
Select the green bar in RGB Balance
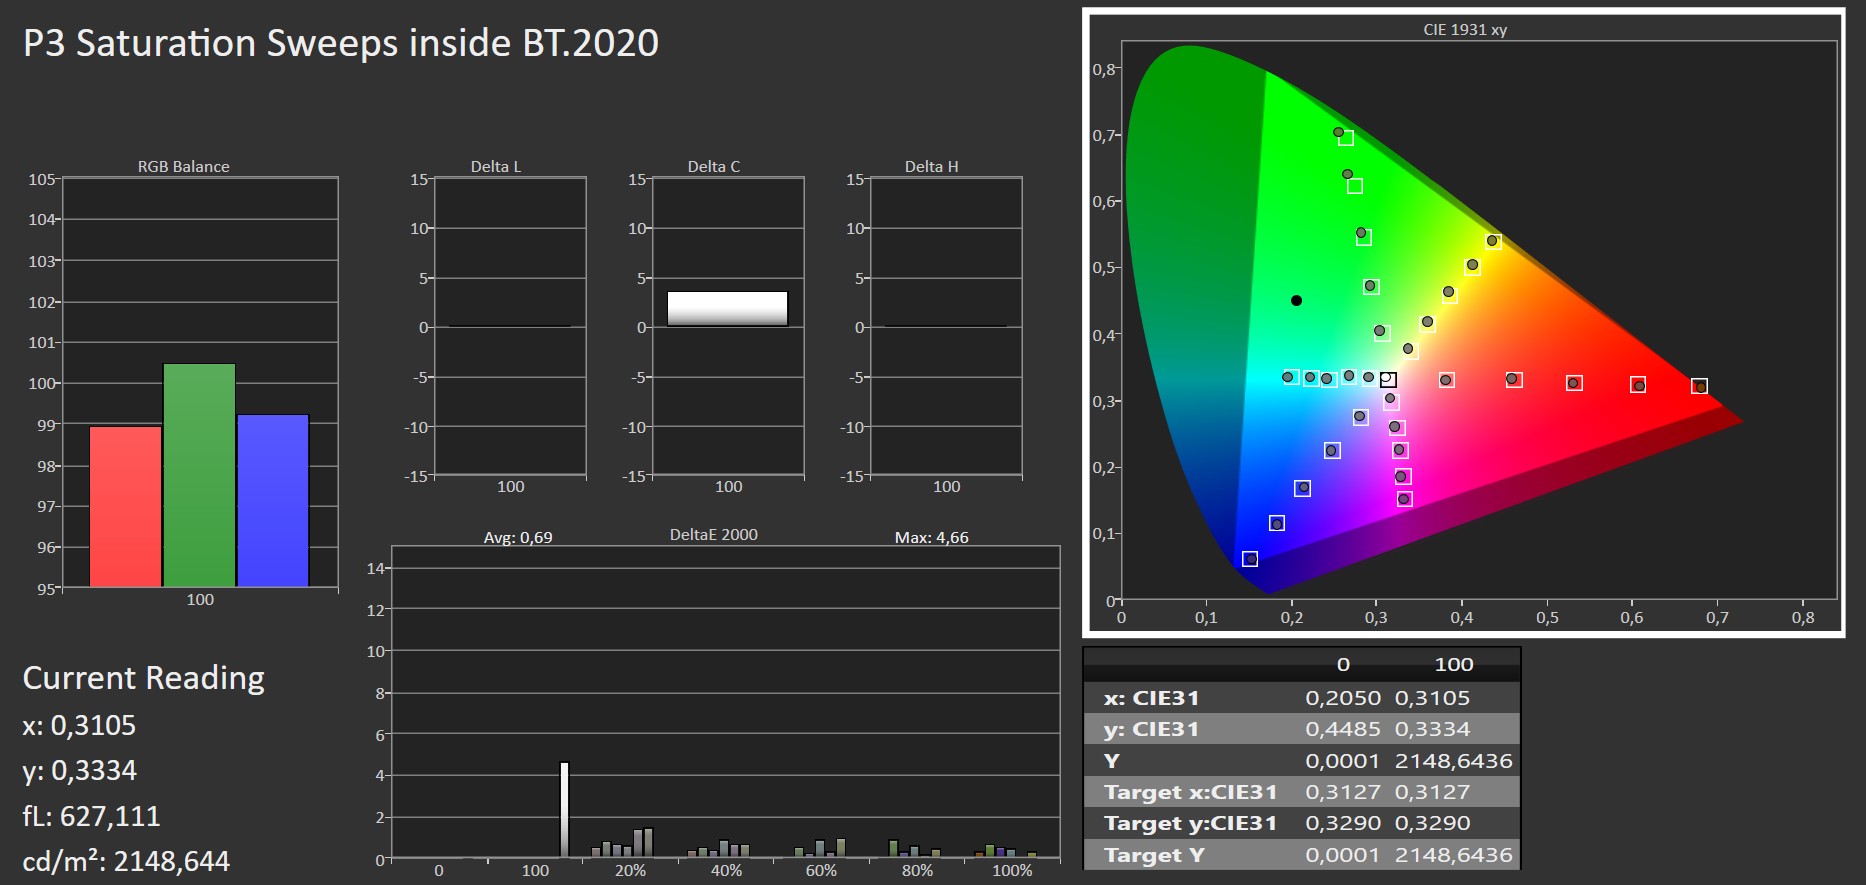click(199, 475)
